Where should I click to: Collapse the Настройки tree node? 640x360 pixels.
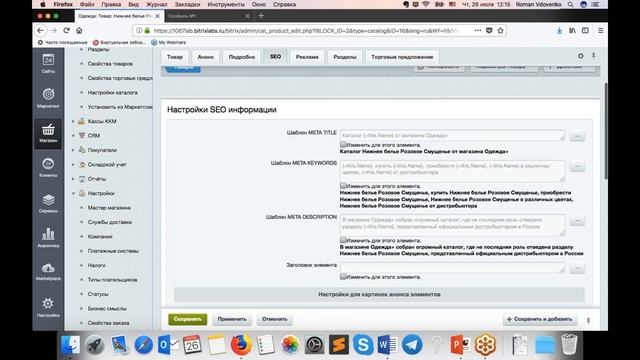click(x=73, y=193)
